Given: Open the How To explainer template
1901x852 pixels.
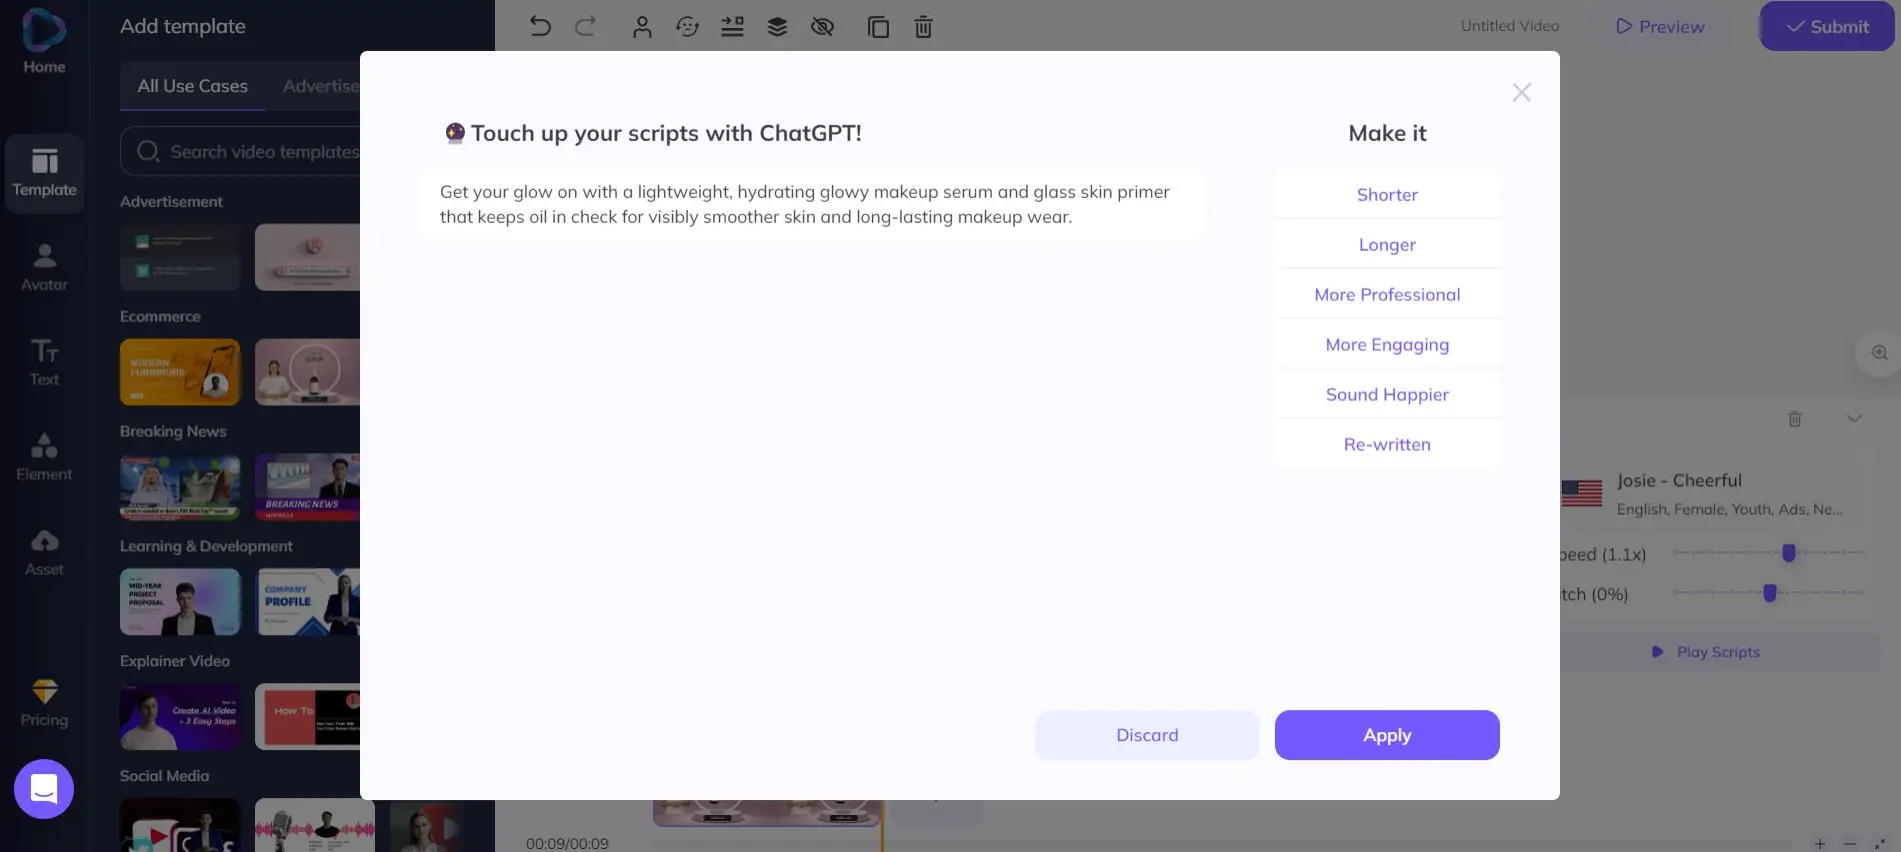Looking at the screenshot, I should [307, 717].
